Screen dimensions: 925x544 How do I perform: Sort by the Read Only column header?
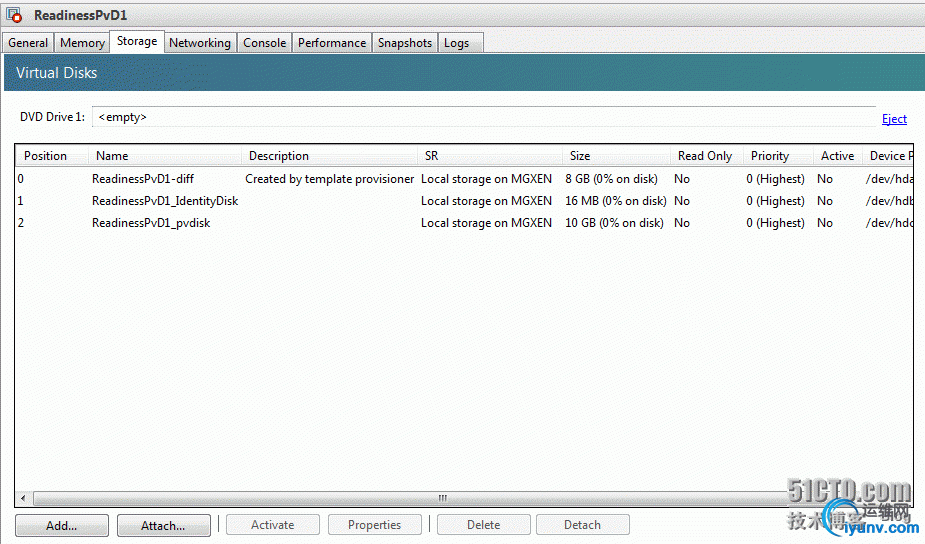coord(707,156)
